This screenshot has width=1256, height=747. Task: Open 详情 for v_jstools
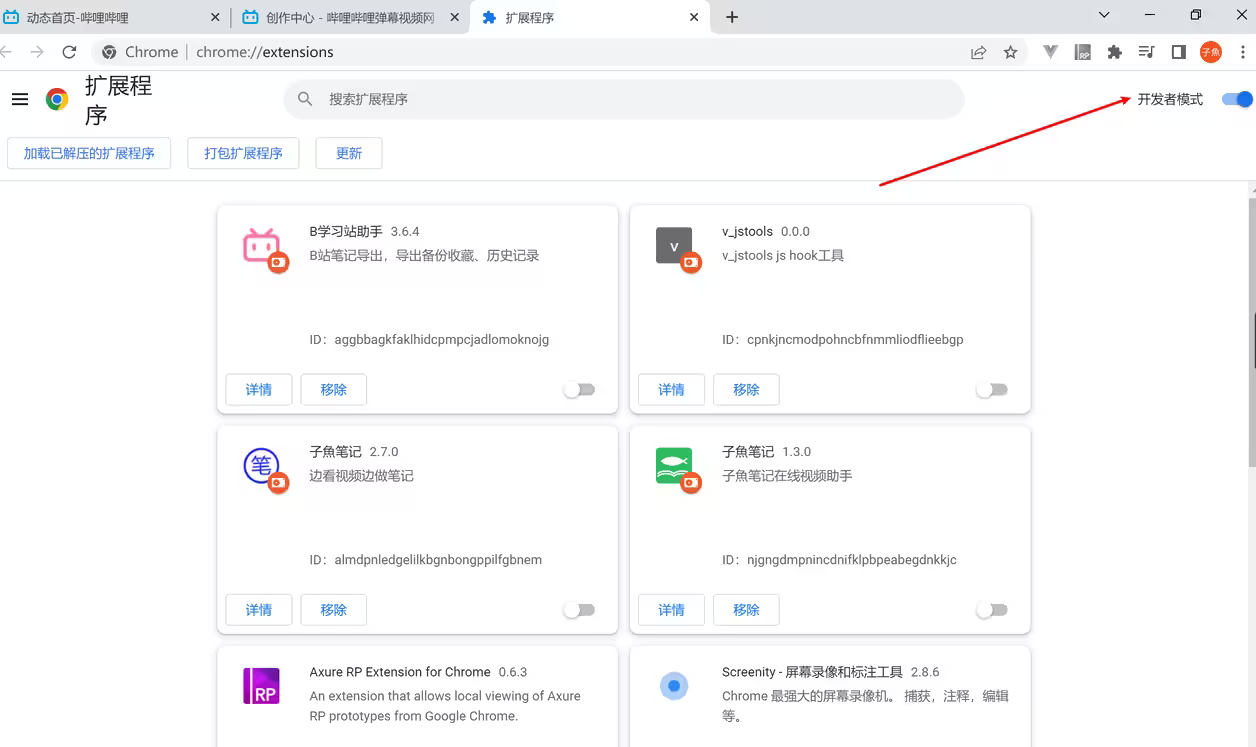(x=672, y=390)
